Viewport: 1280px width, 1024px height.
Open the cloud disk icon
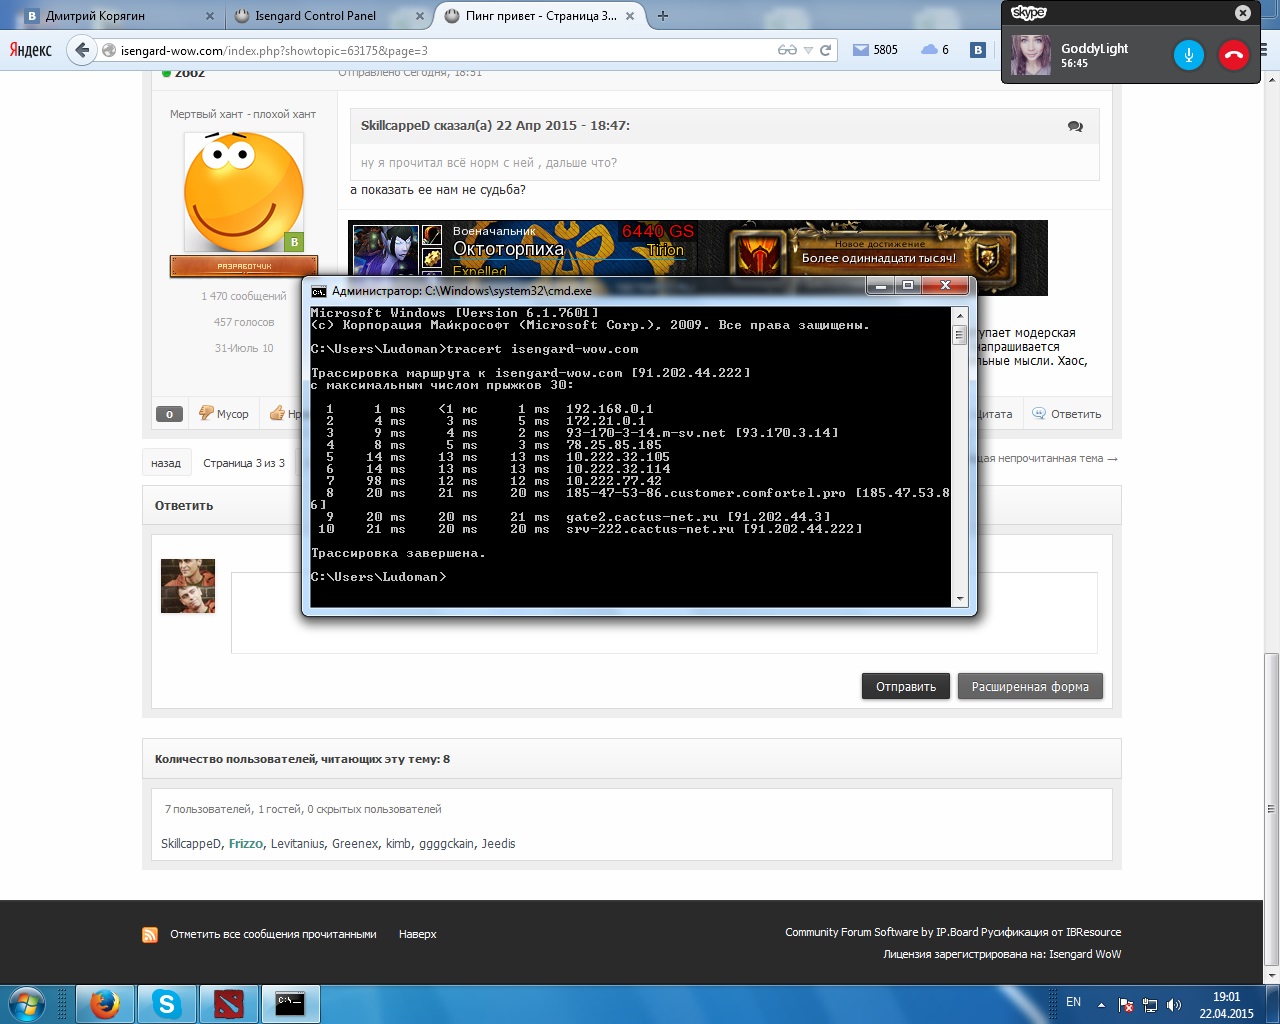click(929, 49)
